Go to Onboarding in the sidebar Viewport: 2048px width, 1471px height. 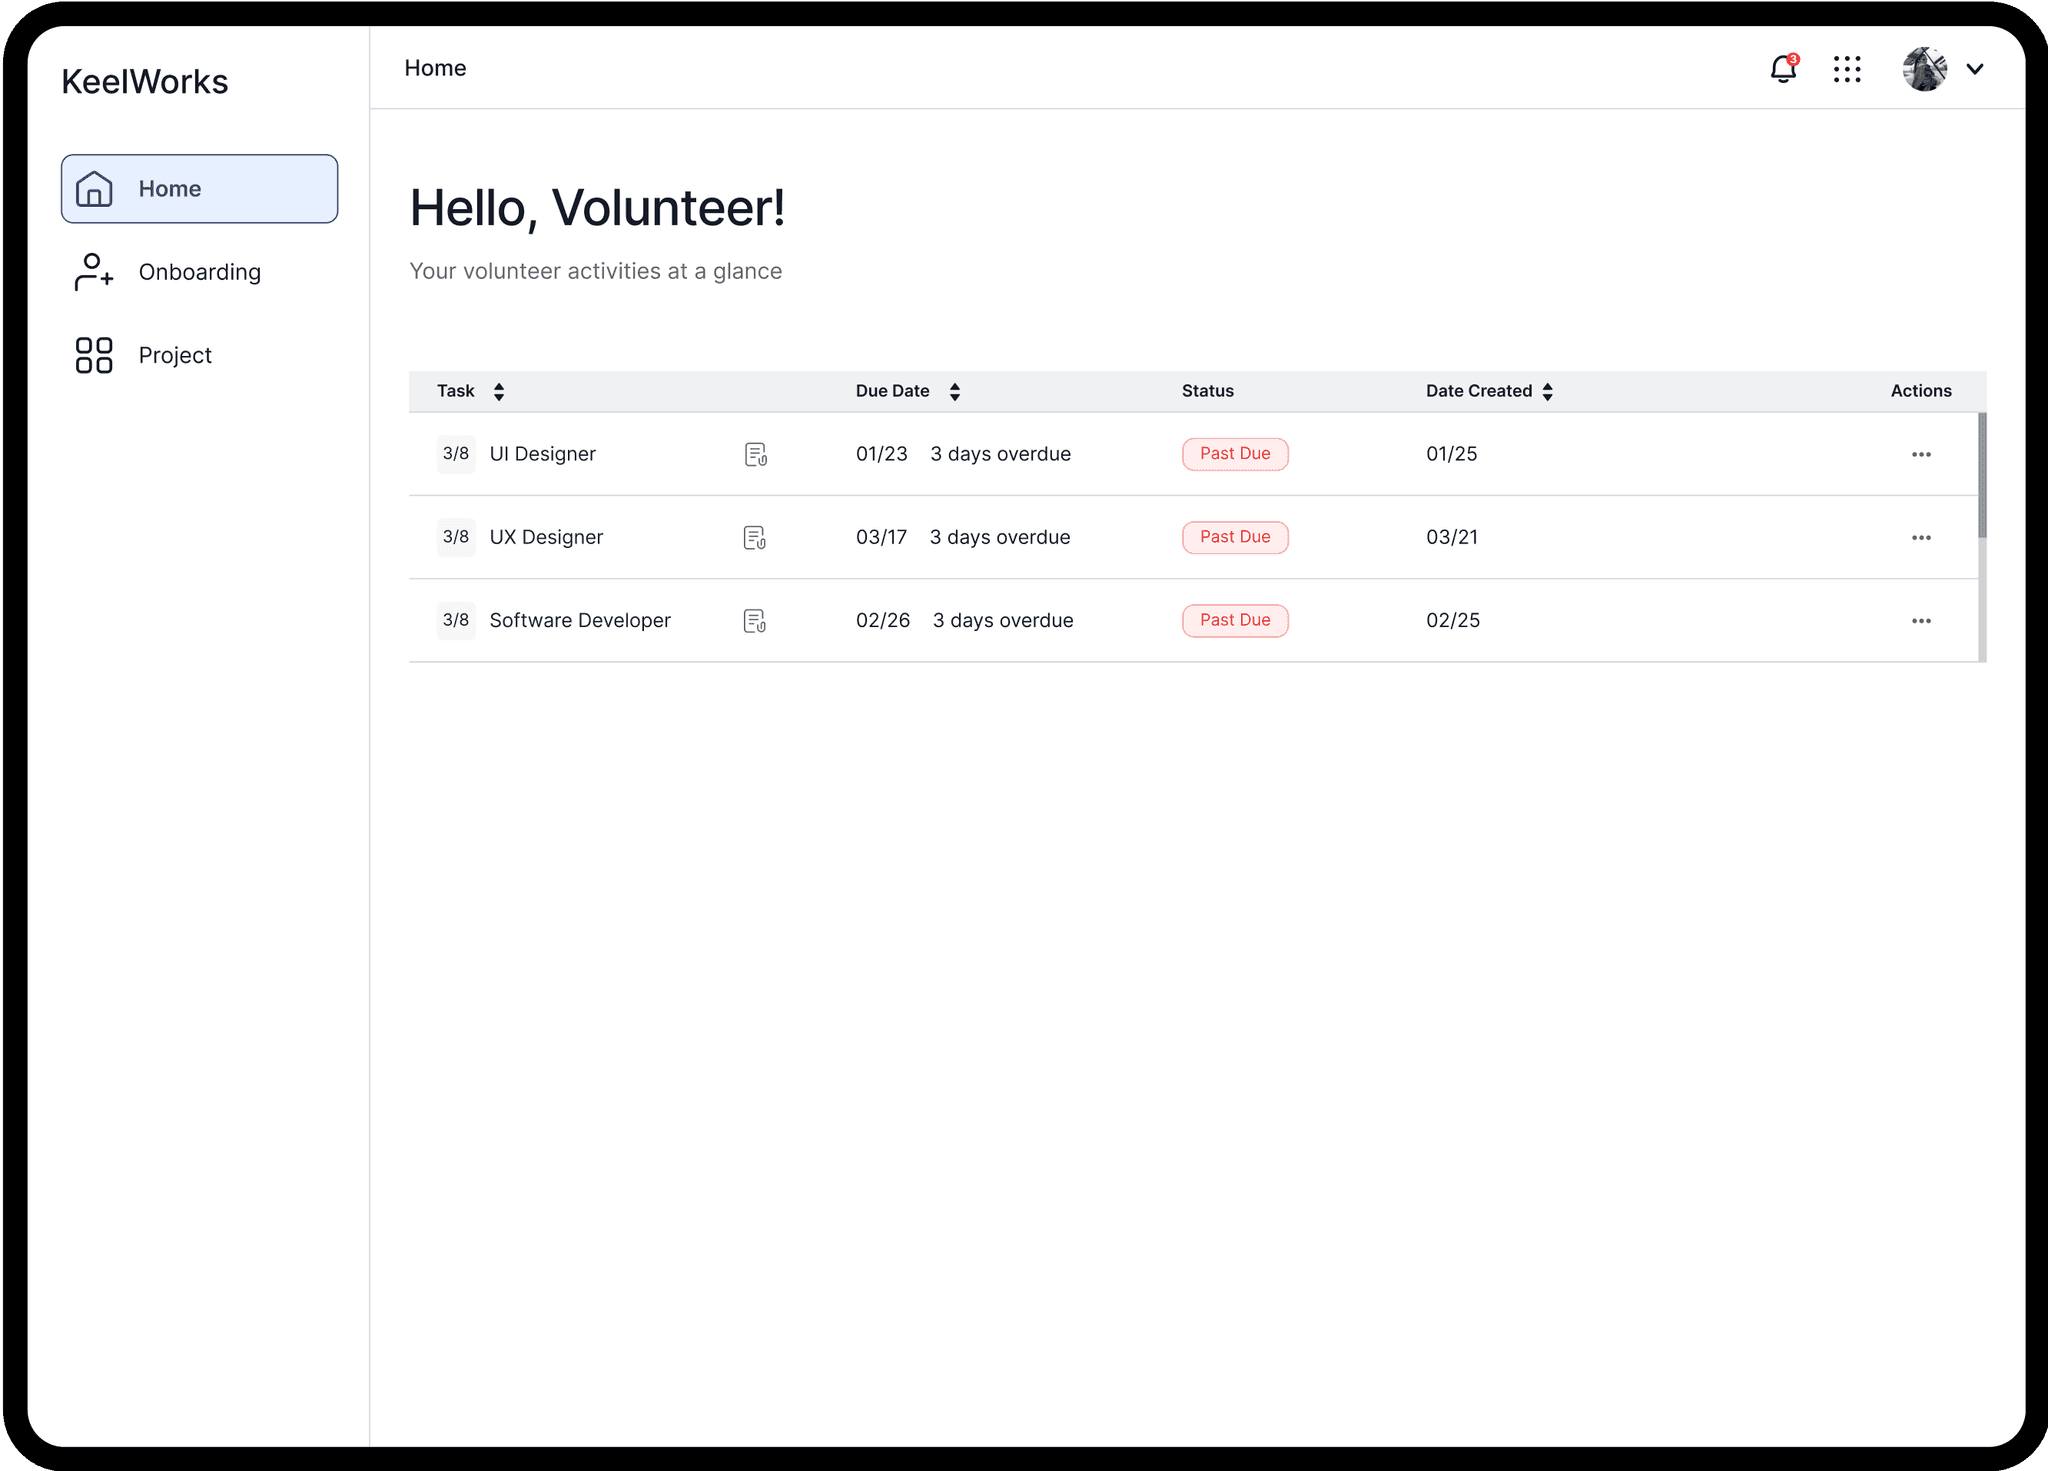[x=199, y=272]
